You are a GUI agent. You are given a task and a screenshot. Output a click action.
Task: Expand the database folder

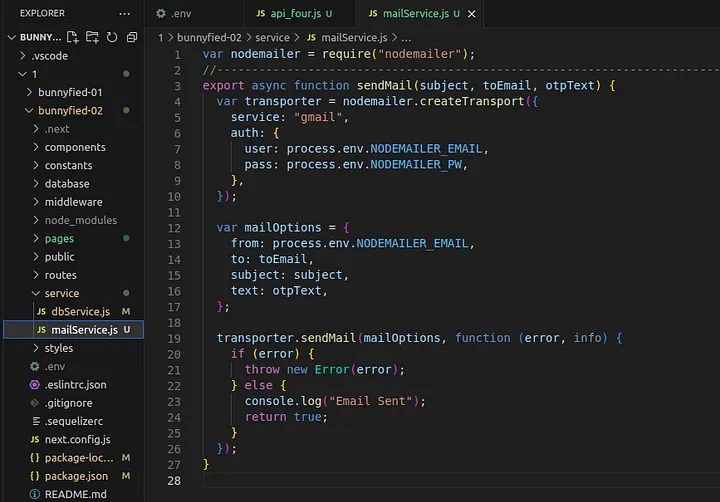[x=36, y=184]
